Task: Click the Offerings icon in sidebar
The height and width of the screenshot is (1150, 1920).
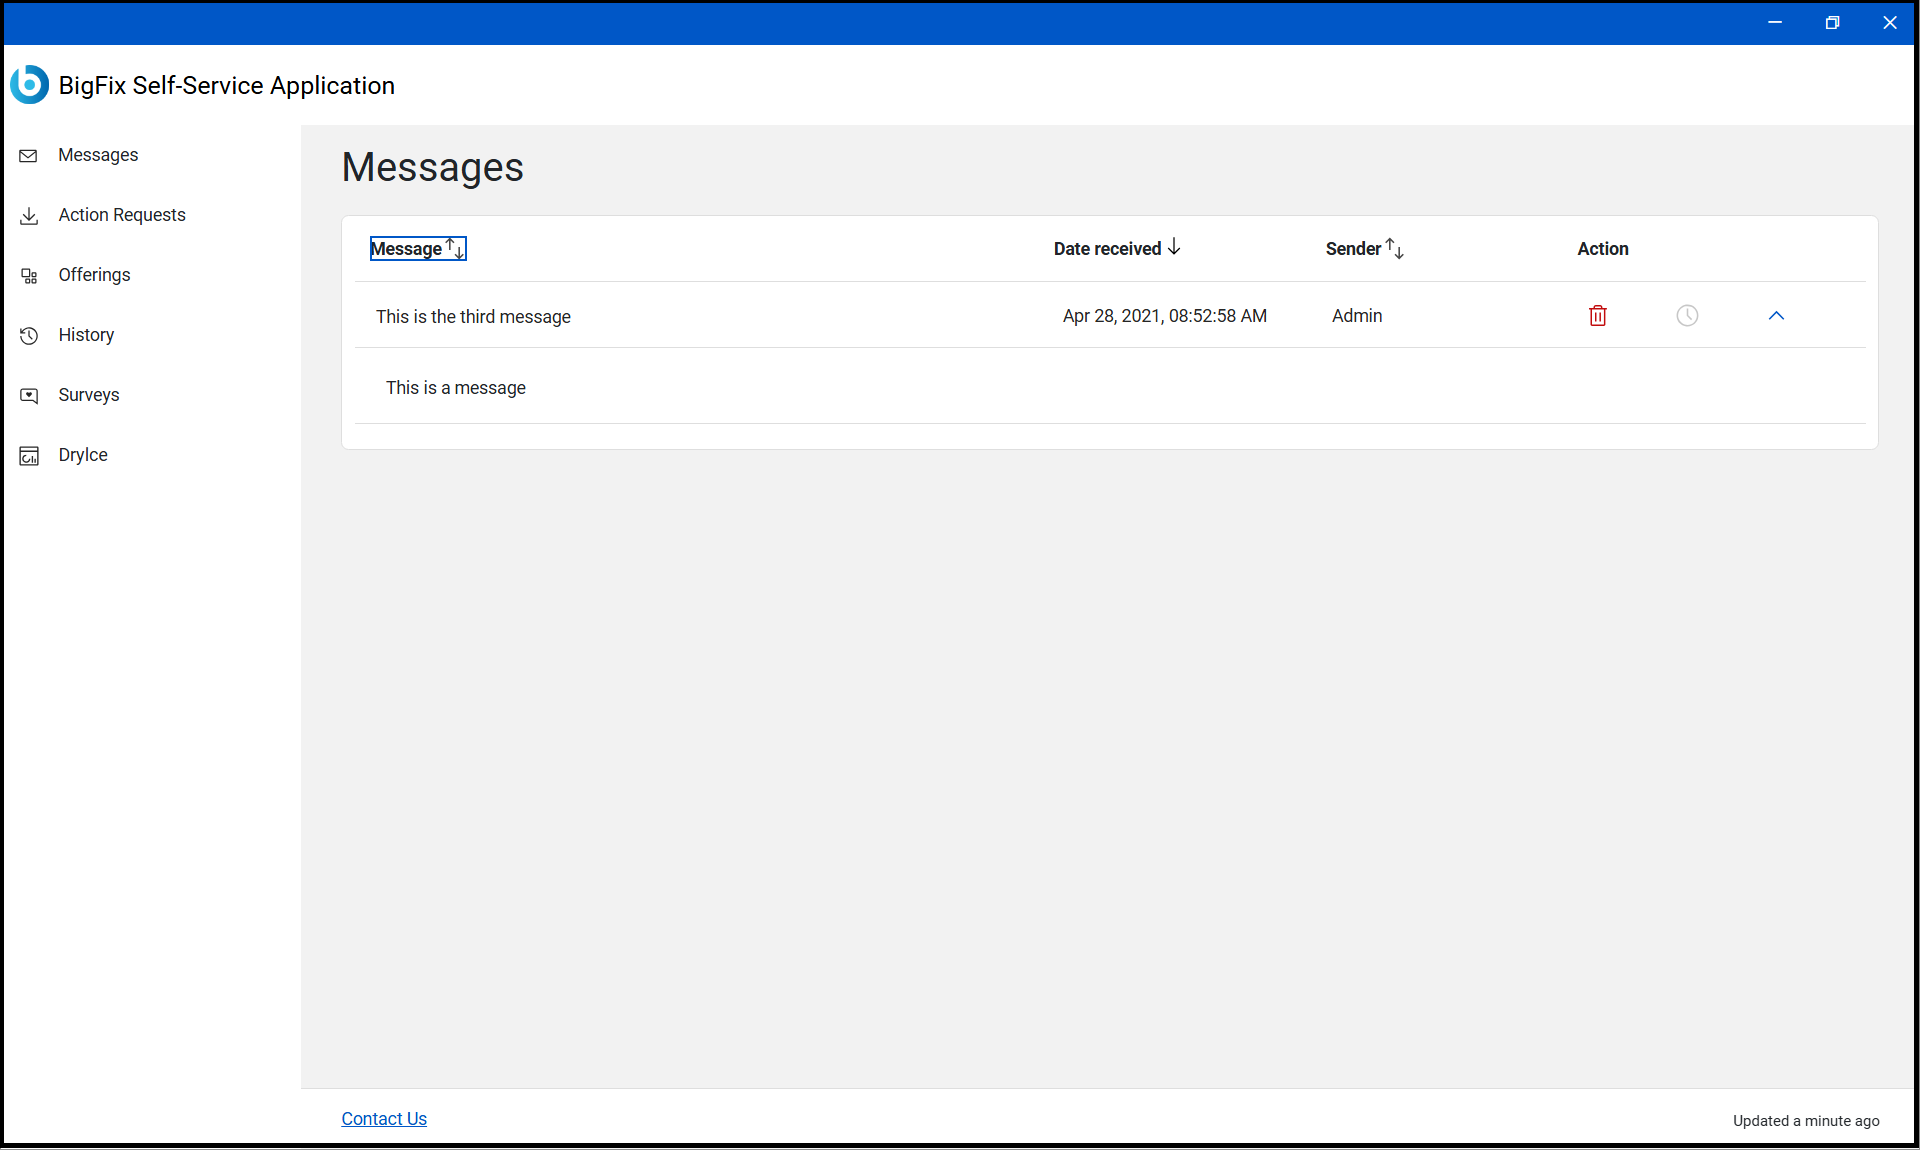Action: coord(29,276)
